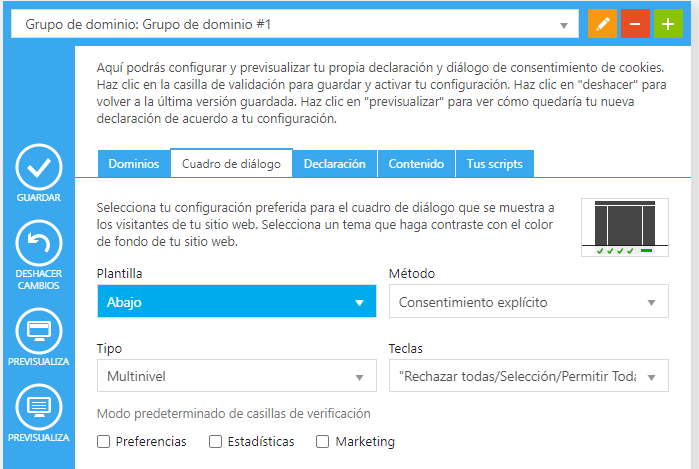Click the Tipo label text

(x=109, y=349)
